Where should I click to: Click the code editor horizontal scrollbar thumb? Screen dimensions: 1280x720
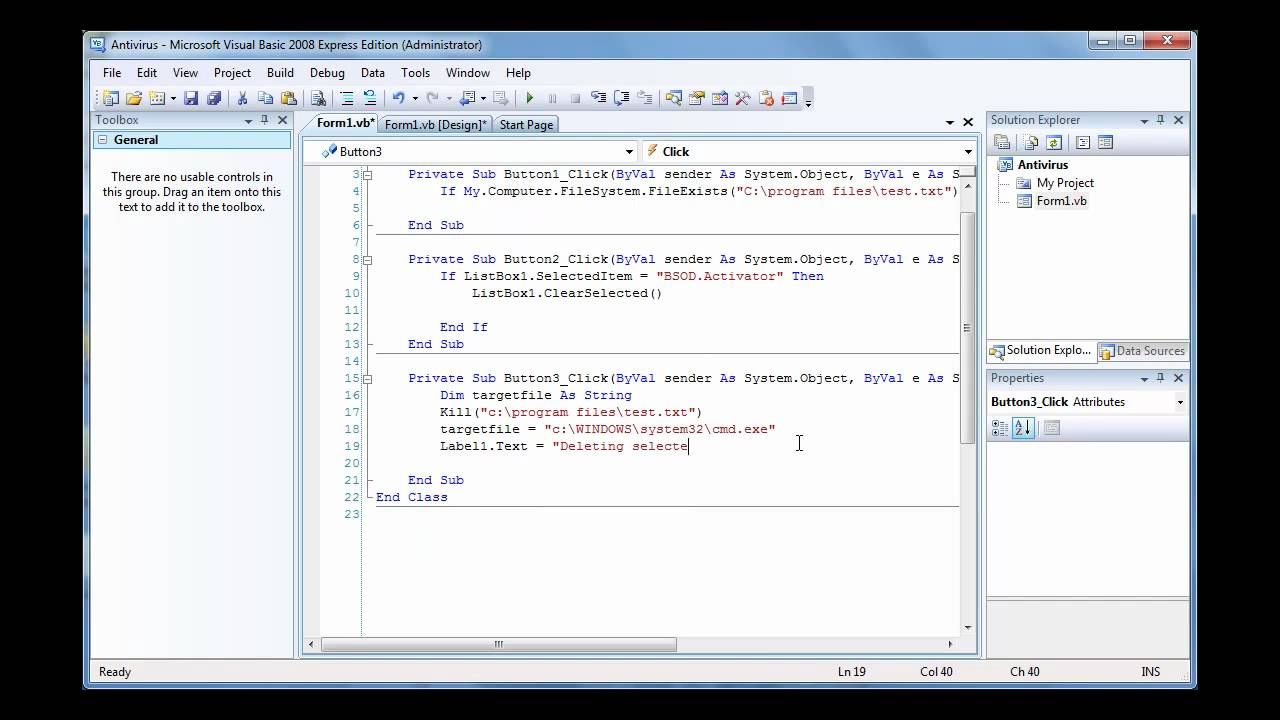pos(499,645)
